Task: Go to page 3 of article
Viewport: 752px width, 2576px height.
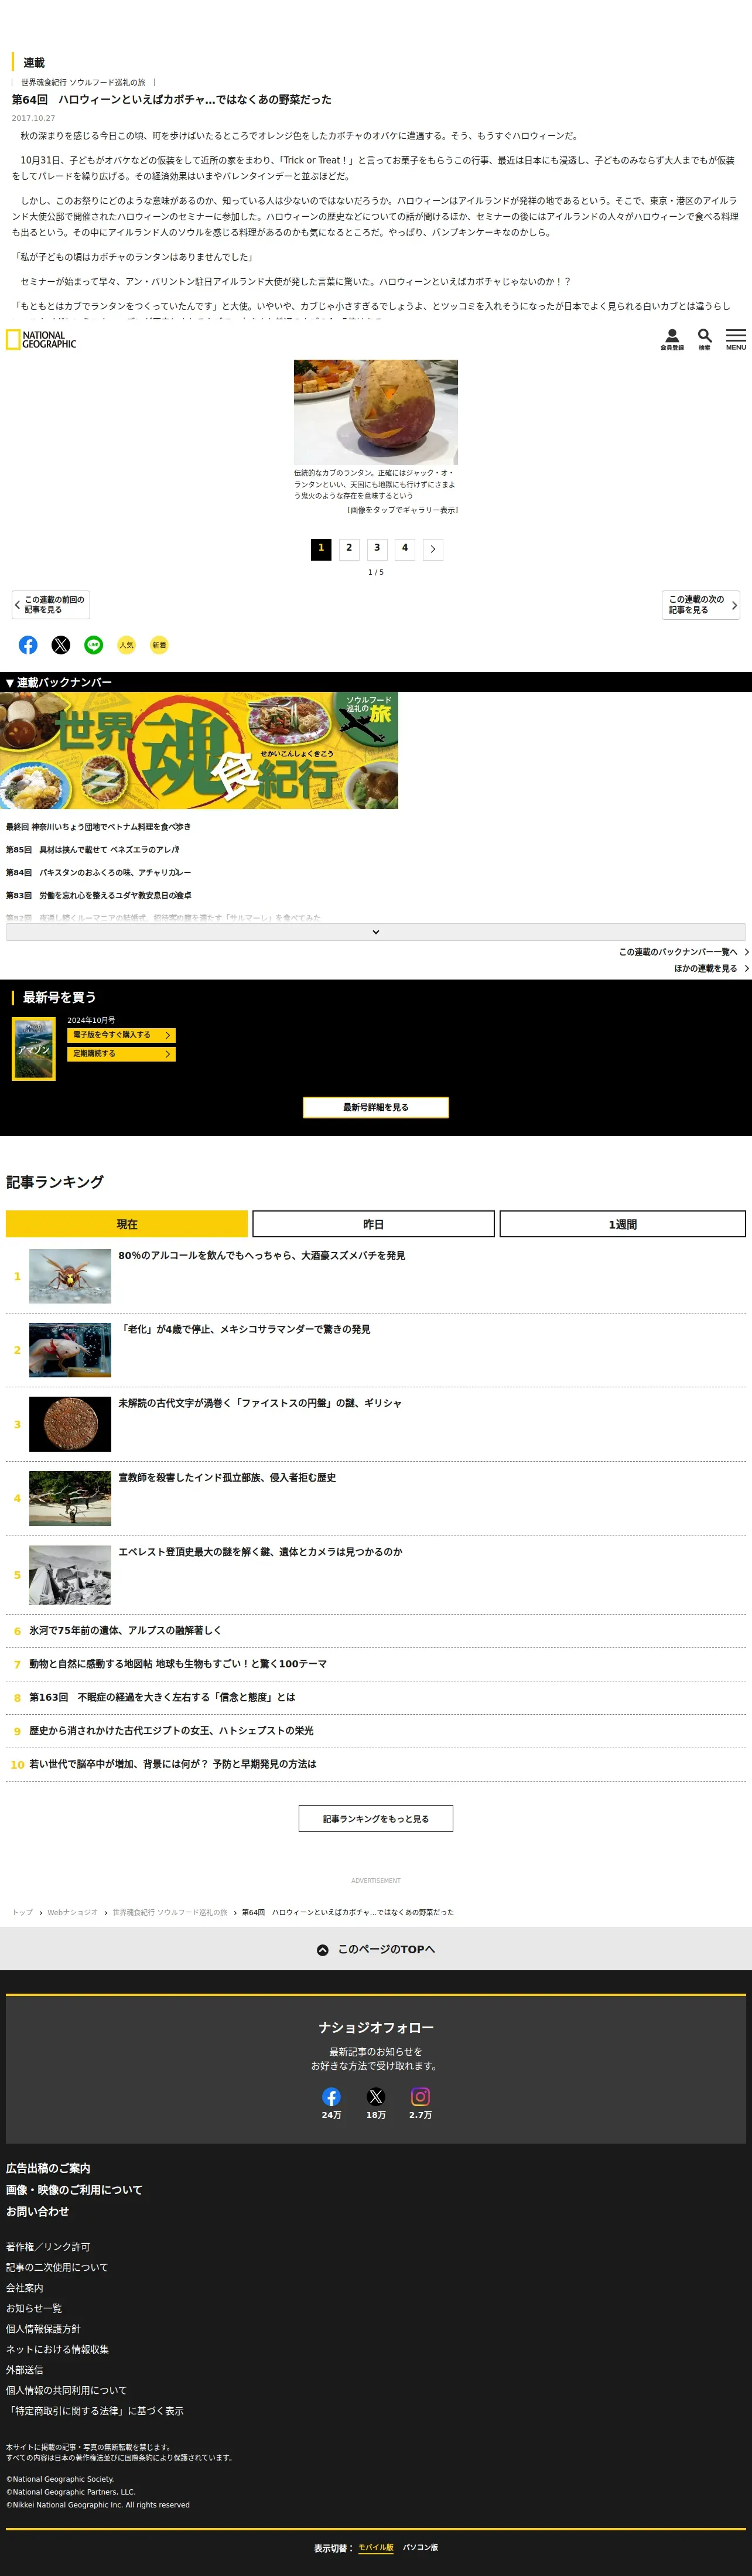Action: 377,549
